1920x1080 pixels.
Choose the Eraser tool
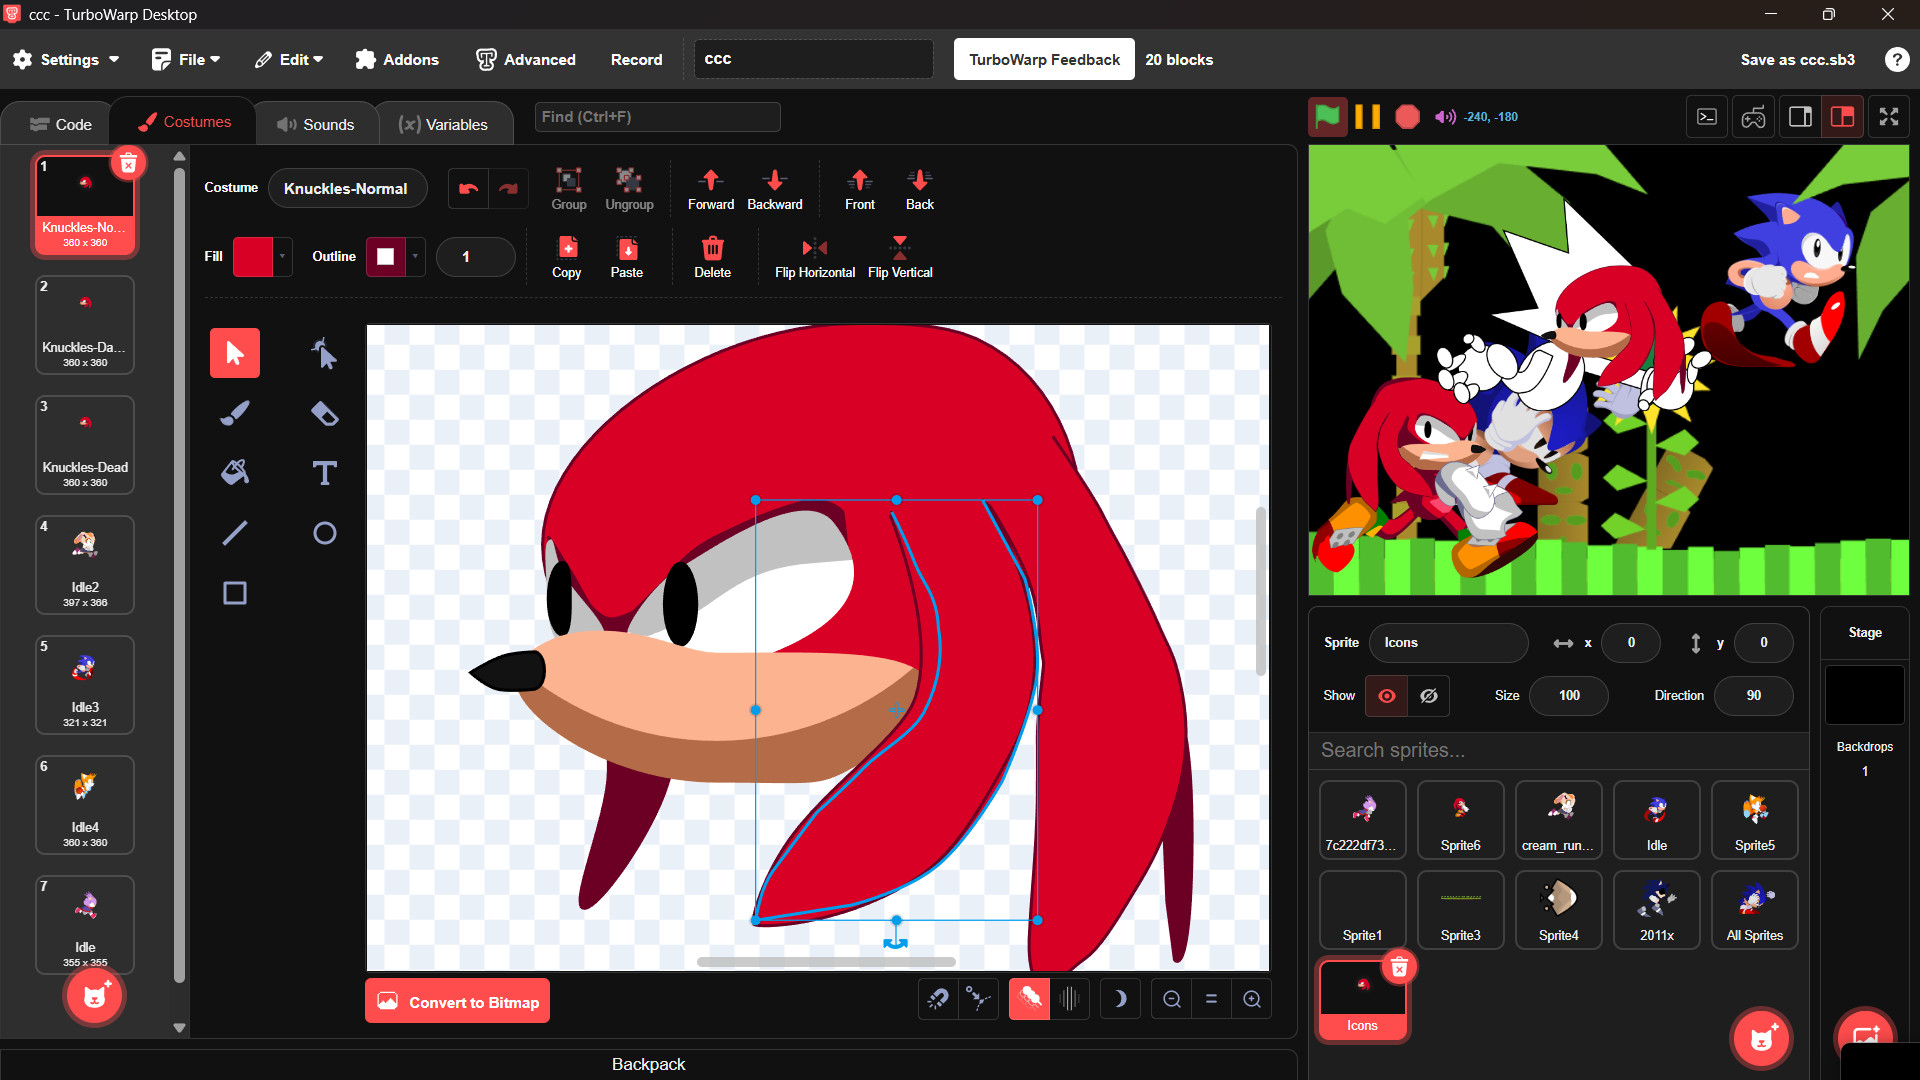pos(324,413)
